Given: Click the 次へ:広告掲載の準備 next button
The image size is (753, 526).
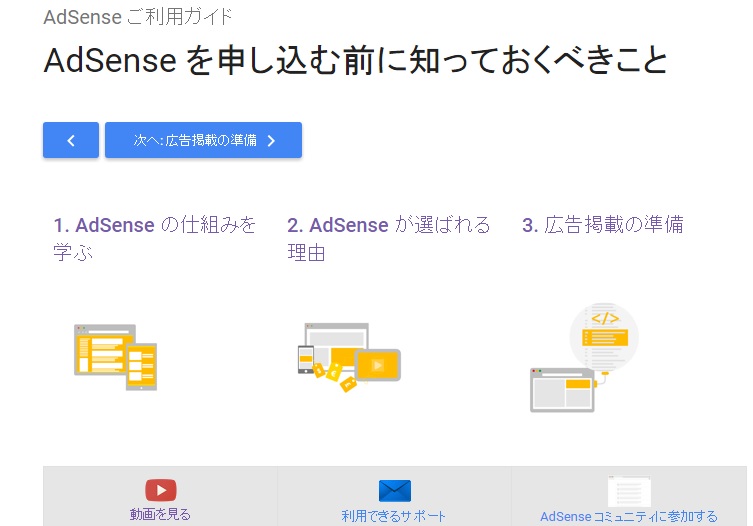Looking at the screenshot, I should 203,140.
